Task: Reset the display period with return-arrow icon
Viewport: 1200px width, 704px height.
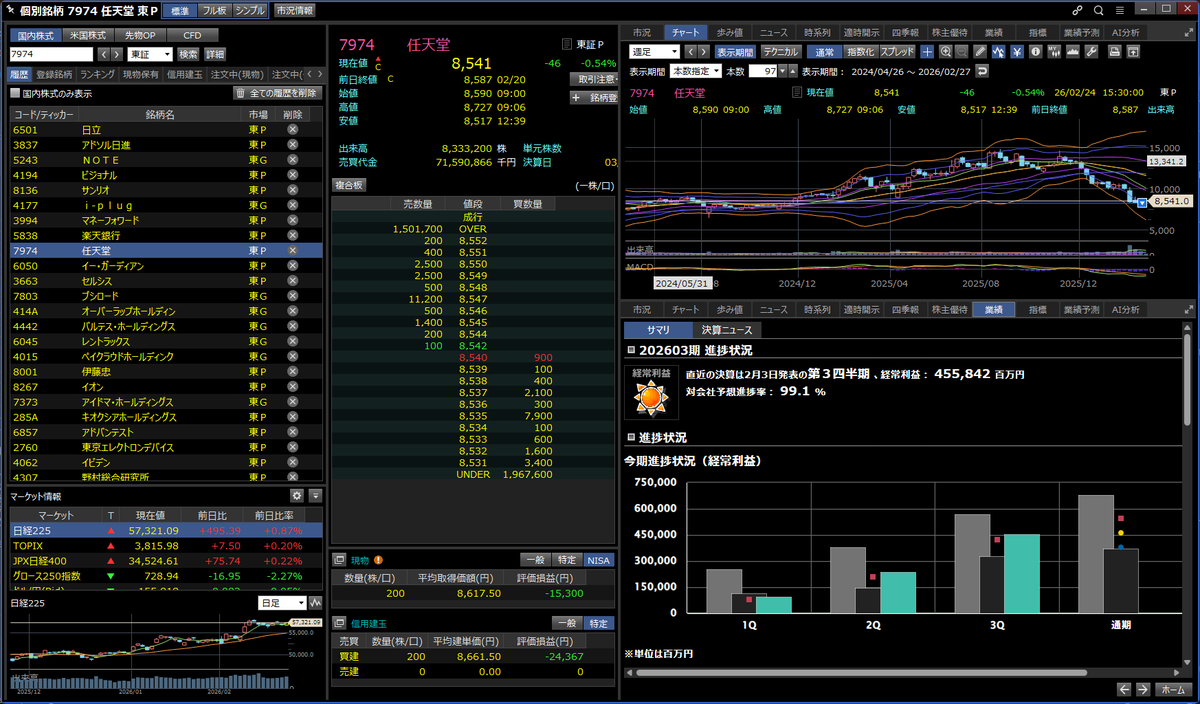Action: pyautogui.click(x=982, y=71)
